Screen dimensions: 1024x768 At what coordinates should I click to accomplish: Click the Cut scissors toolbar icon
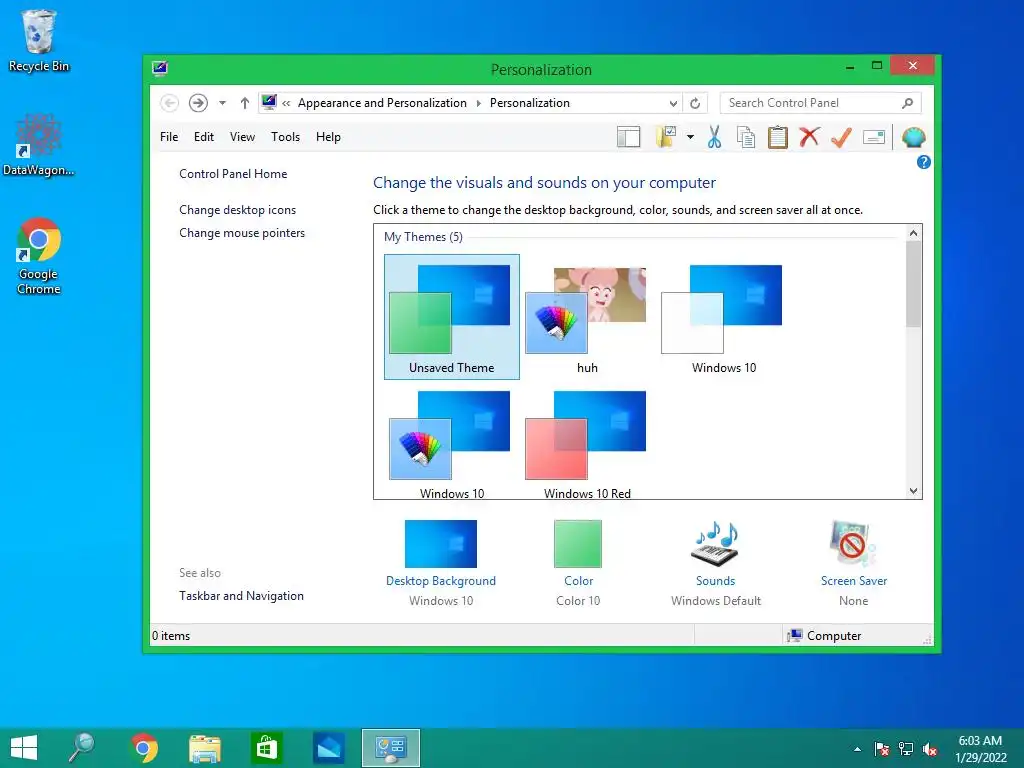[714, 137]
